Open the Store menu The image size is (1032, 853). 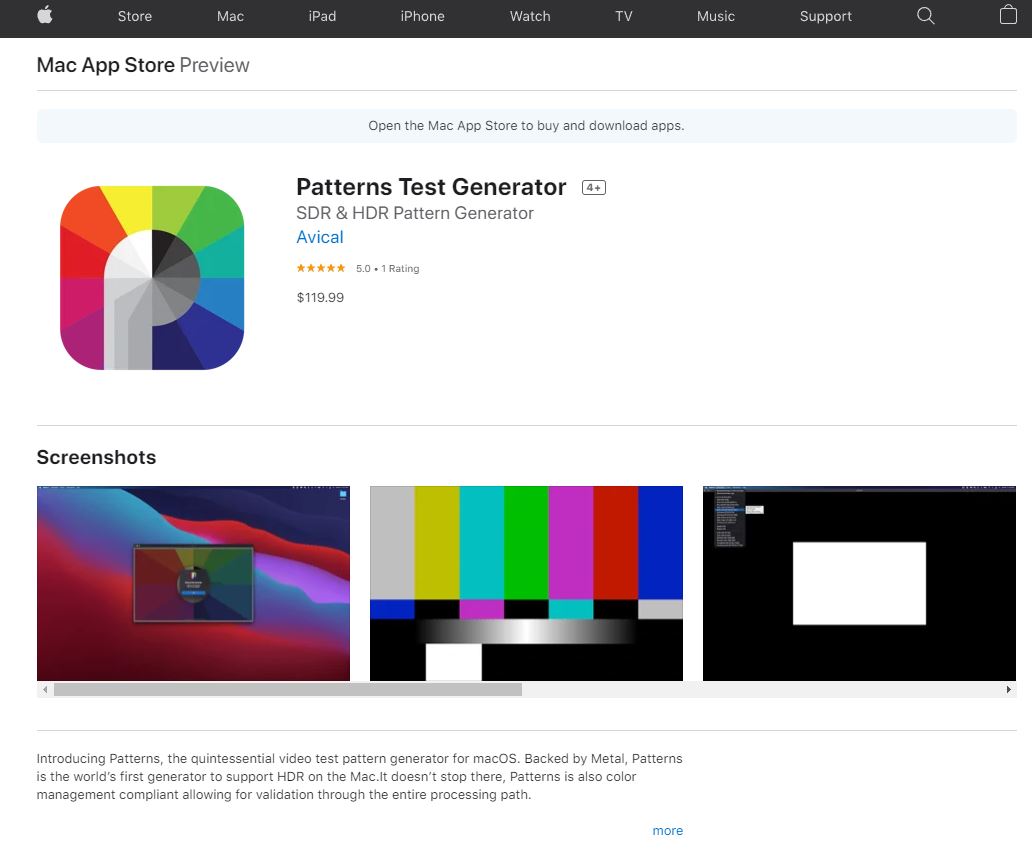coord(135,16)
